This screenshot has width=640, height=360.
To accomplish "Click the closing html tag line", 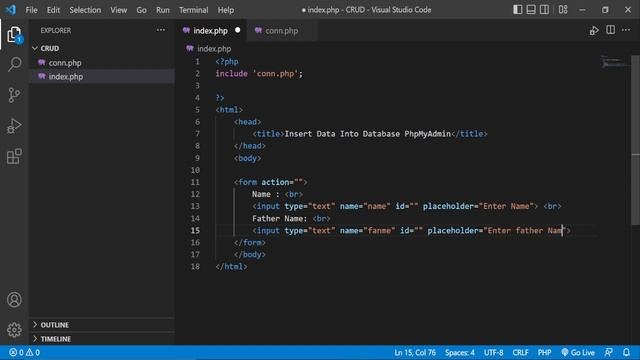I will pyautogui.click(x=231, y=267).
